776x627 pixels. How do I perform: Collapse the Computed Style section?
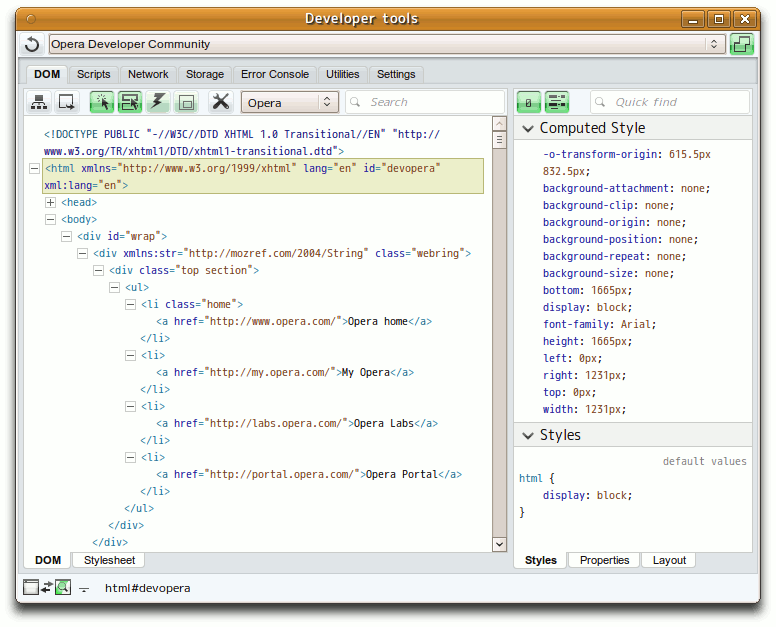pos(528,129)
